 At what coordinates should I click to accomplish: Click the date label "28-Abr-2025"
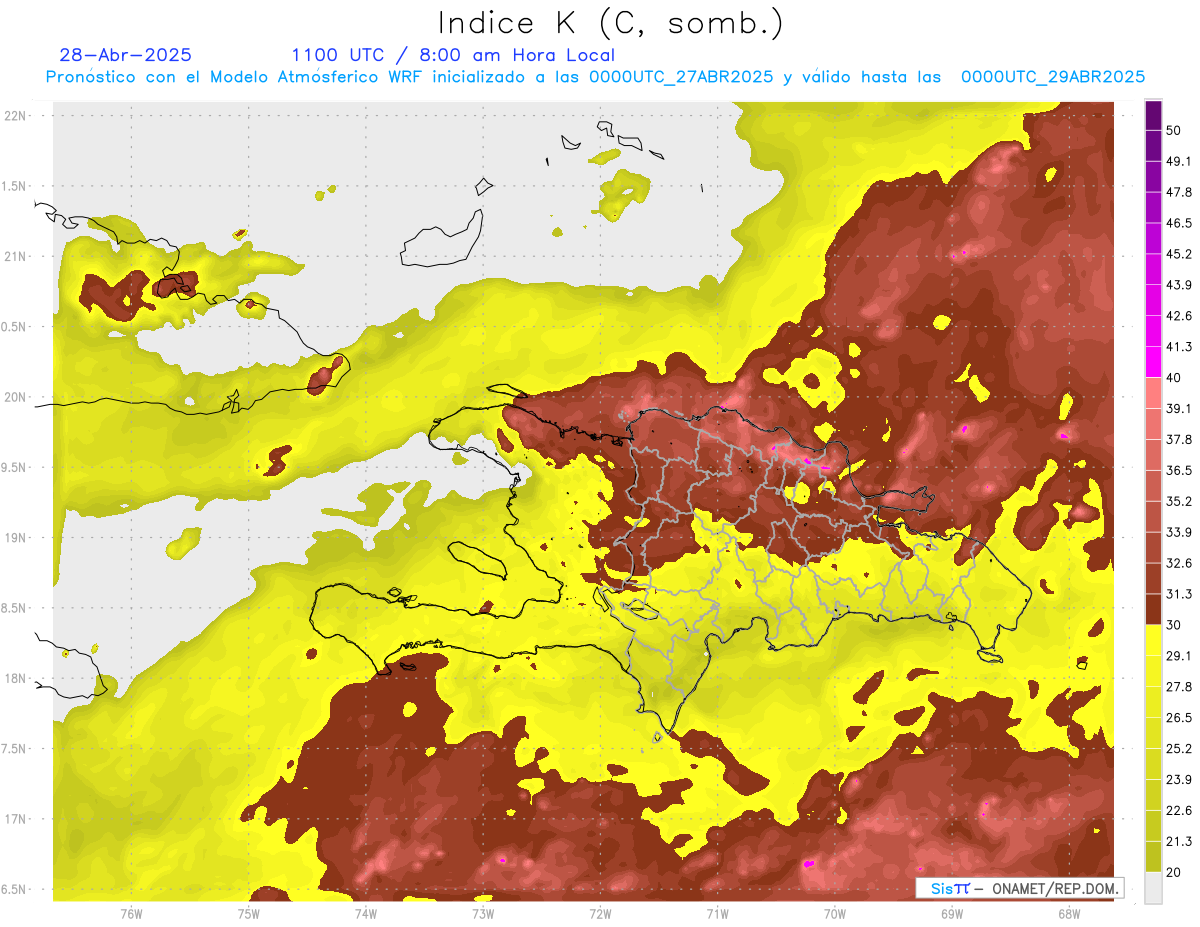click(x=126, y=55)
